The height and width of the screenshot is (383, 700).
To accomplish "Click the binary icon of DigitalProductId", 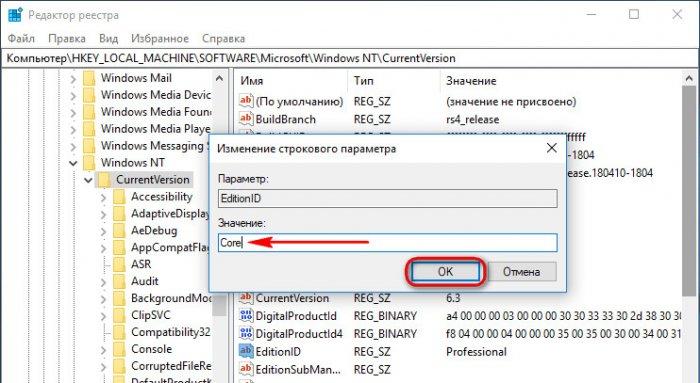I will (x=246, y=316).
